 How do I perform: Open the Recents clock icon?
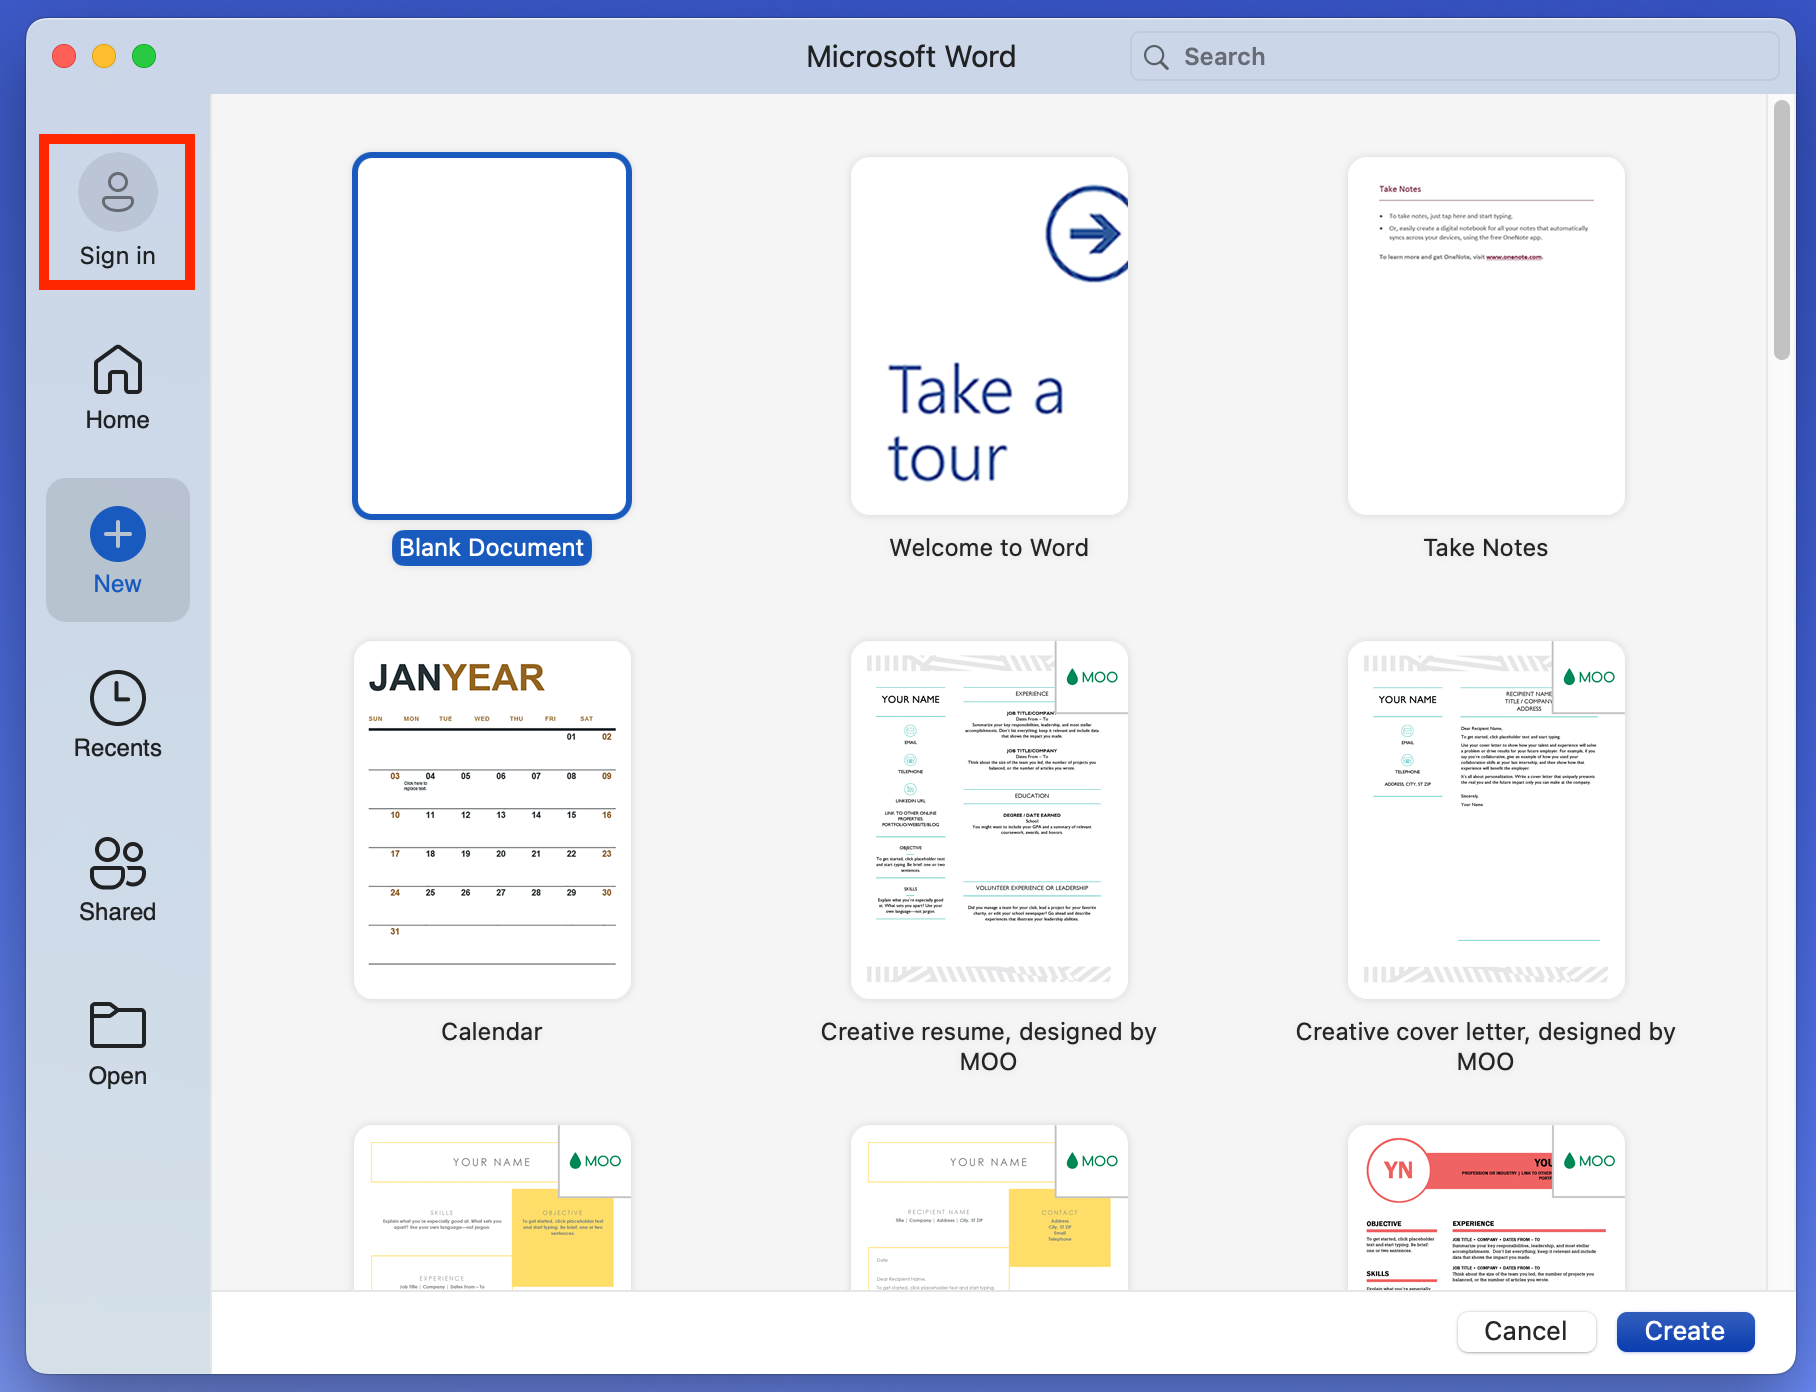coord(118,698)
